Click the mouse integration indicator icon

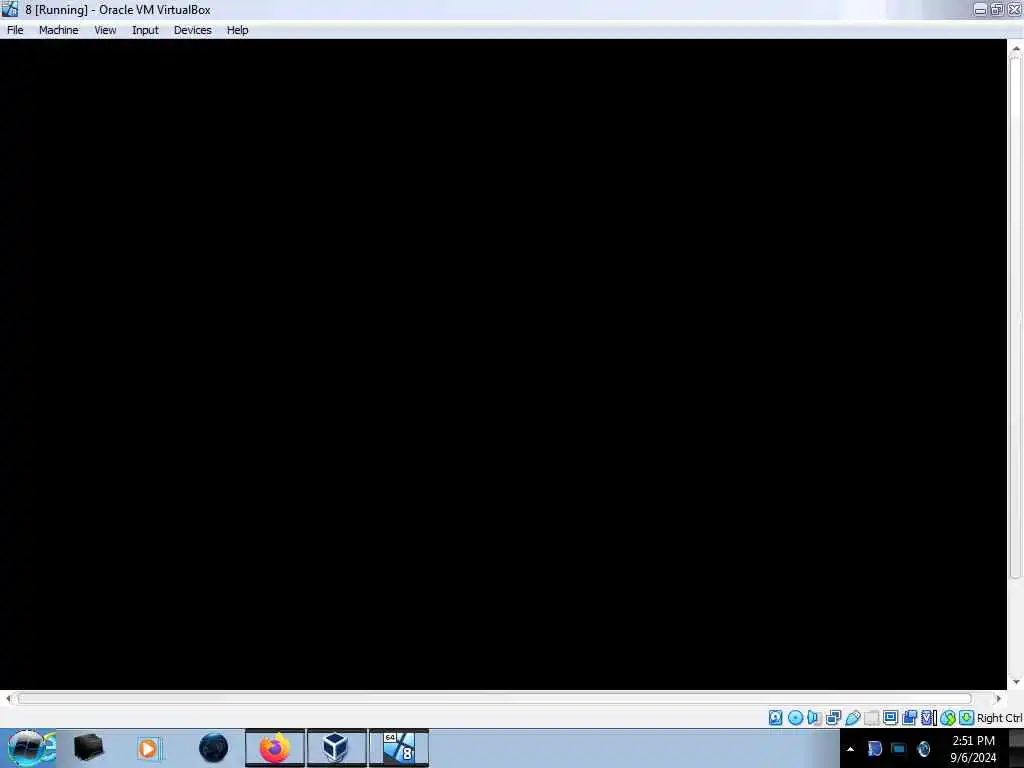tap(948, 718)
